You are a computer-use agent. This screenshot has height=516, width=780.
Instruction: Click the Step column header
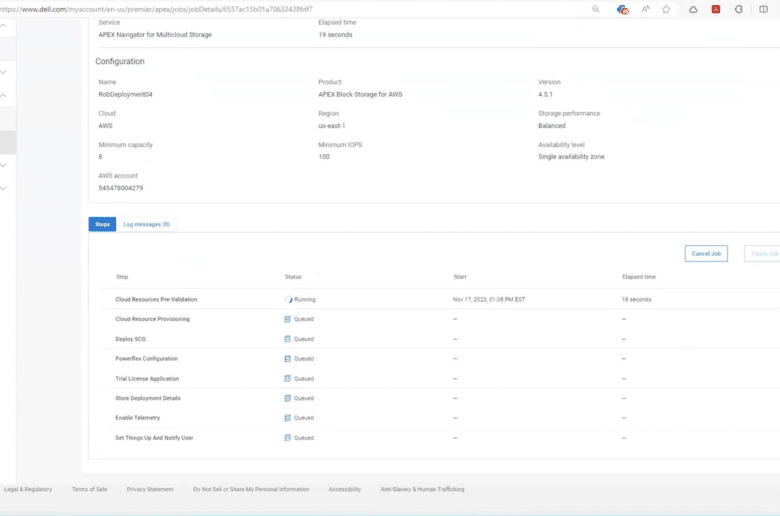122,277
